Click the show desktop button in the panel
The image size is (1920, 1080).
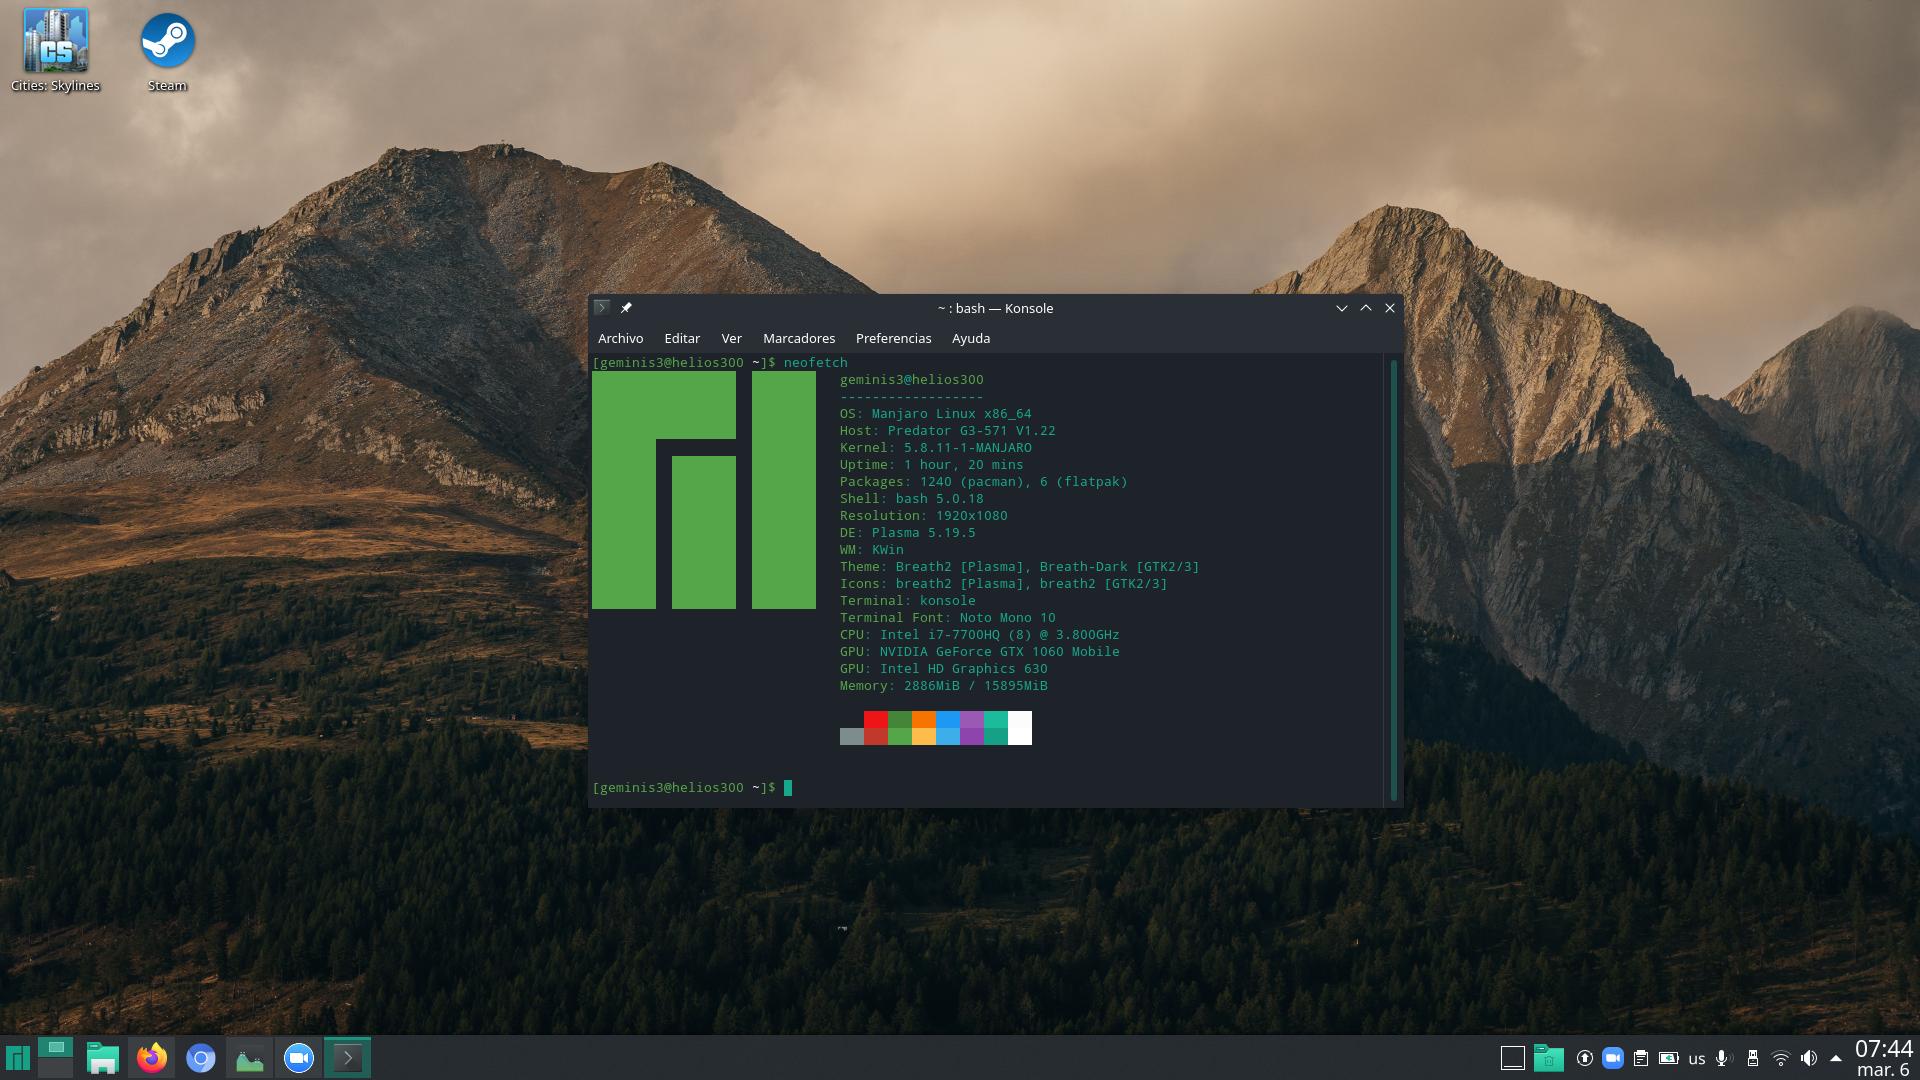tap(1513, 1058)
